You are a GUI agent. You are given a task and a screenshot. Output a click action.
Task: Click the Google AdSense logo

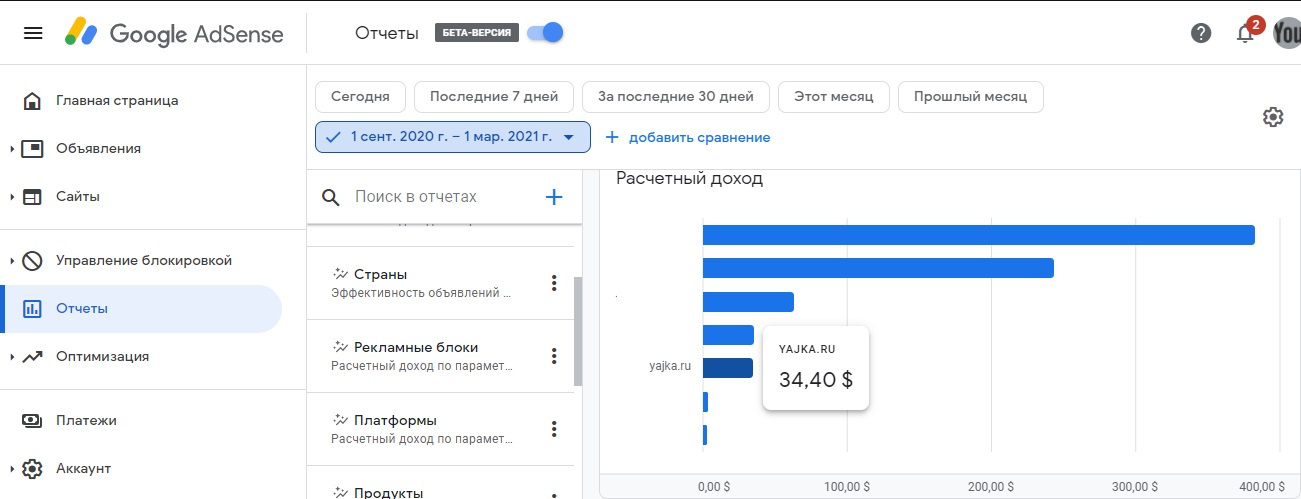pyautogui.click(x=174, y=33)
